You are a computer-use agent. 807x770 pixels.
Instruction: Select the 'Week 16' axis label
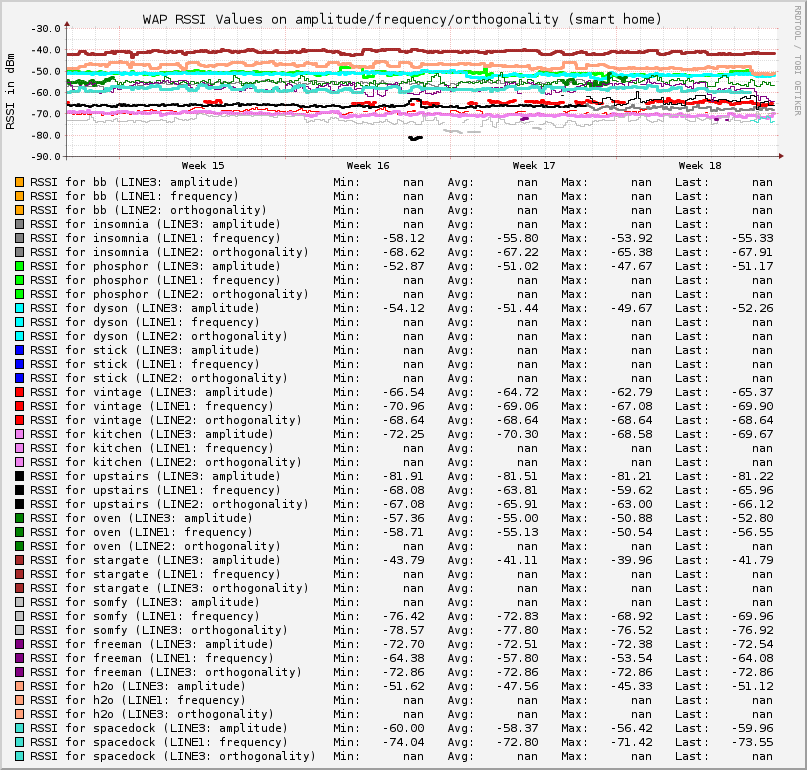click(x=368, y=166)
